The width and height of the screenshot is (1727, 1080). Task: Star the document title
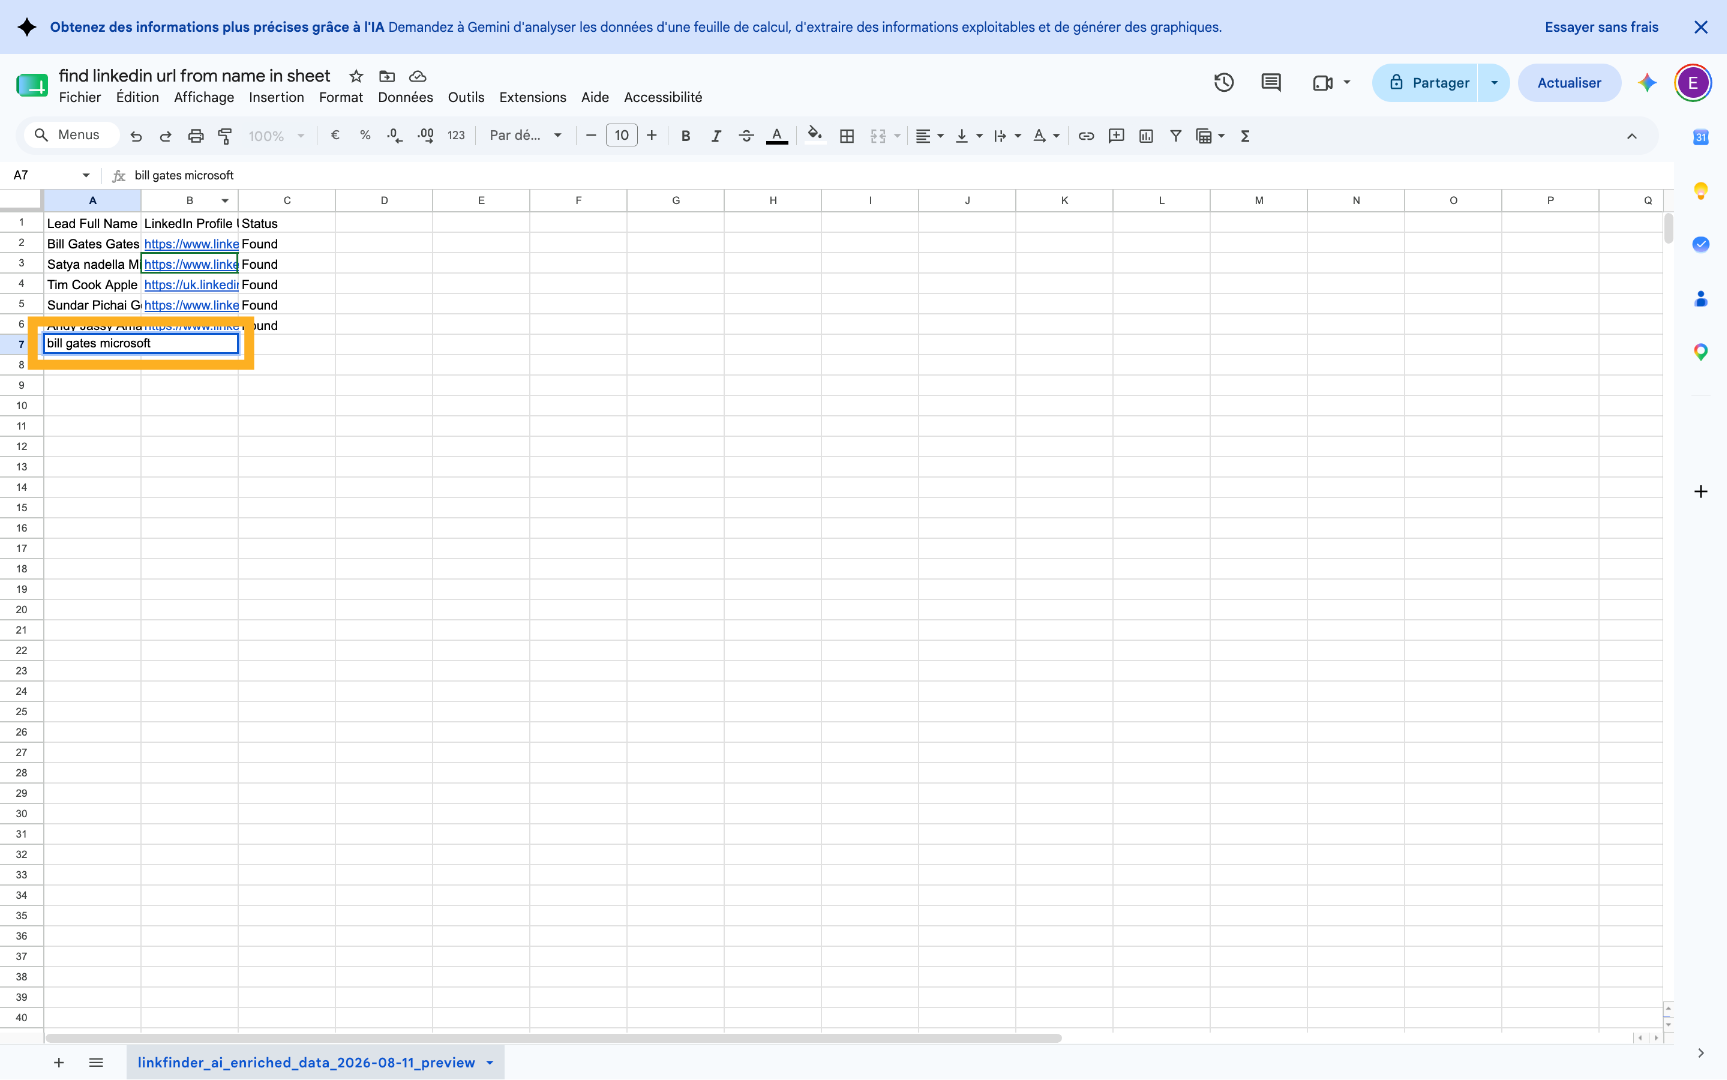(356, 76)
